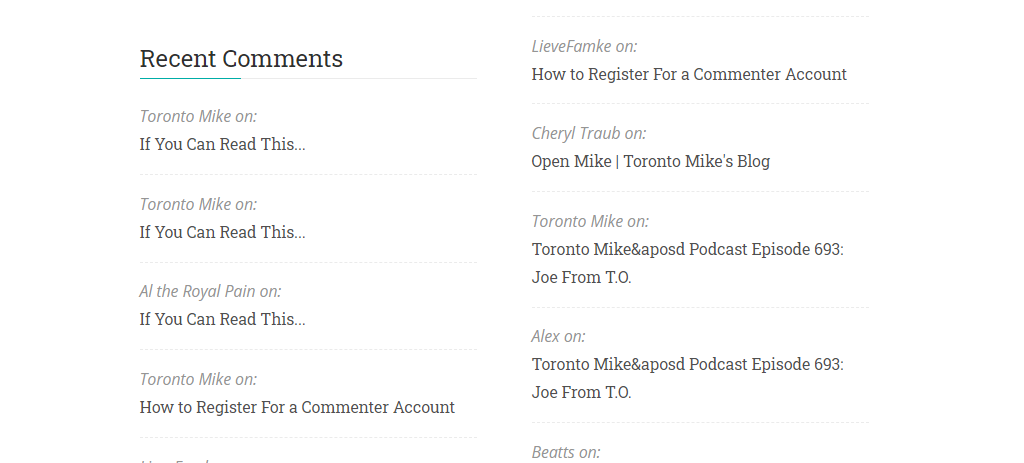Click cut-off commenter name below Commenter Account post
Viewport: 1024px width, 463px height.
point(175,461)
